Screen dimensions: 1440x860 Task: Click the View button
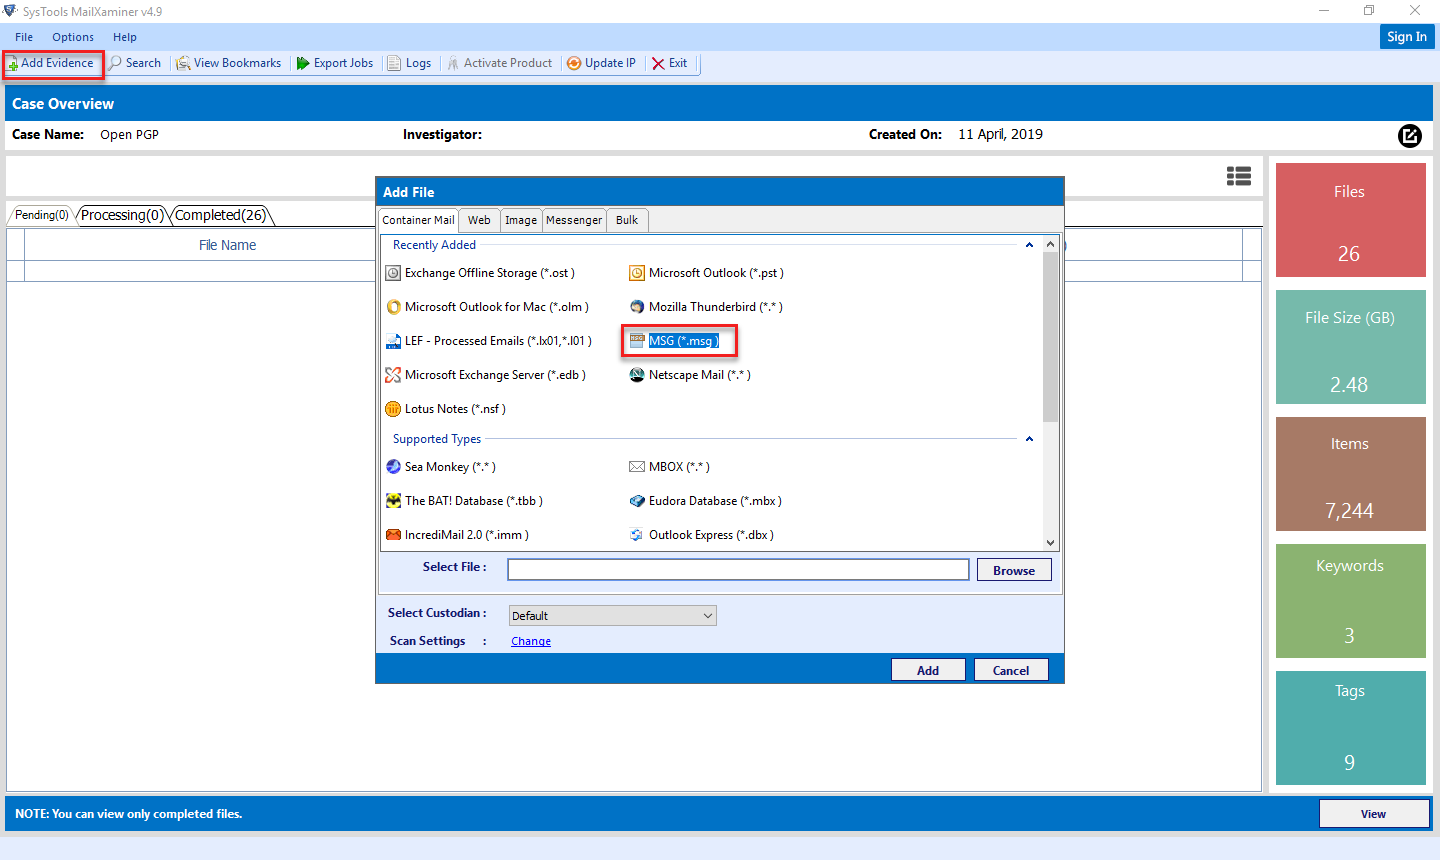click(1374, 814)
